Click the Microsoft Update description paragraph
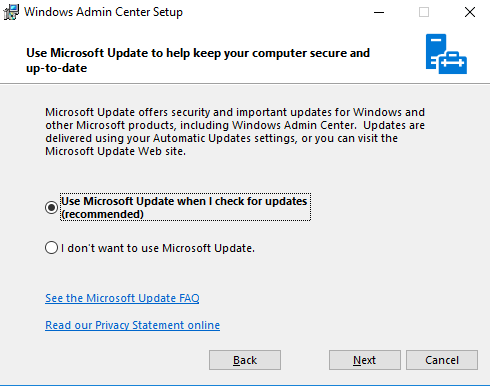Image resolution: width=490 pixels, height=386 pixels. (235, 131)
